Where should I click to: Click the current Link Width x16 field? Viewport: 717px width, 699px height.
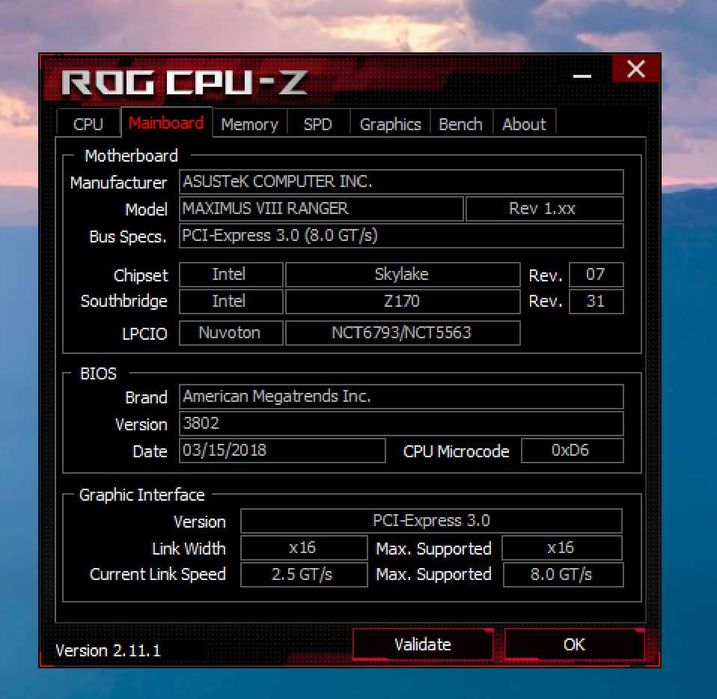(x=304, y=548)
